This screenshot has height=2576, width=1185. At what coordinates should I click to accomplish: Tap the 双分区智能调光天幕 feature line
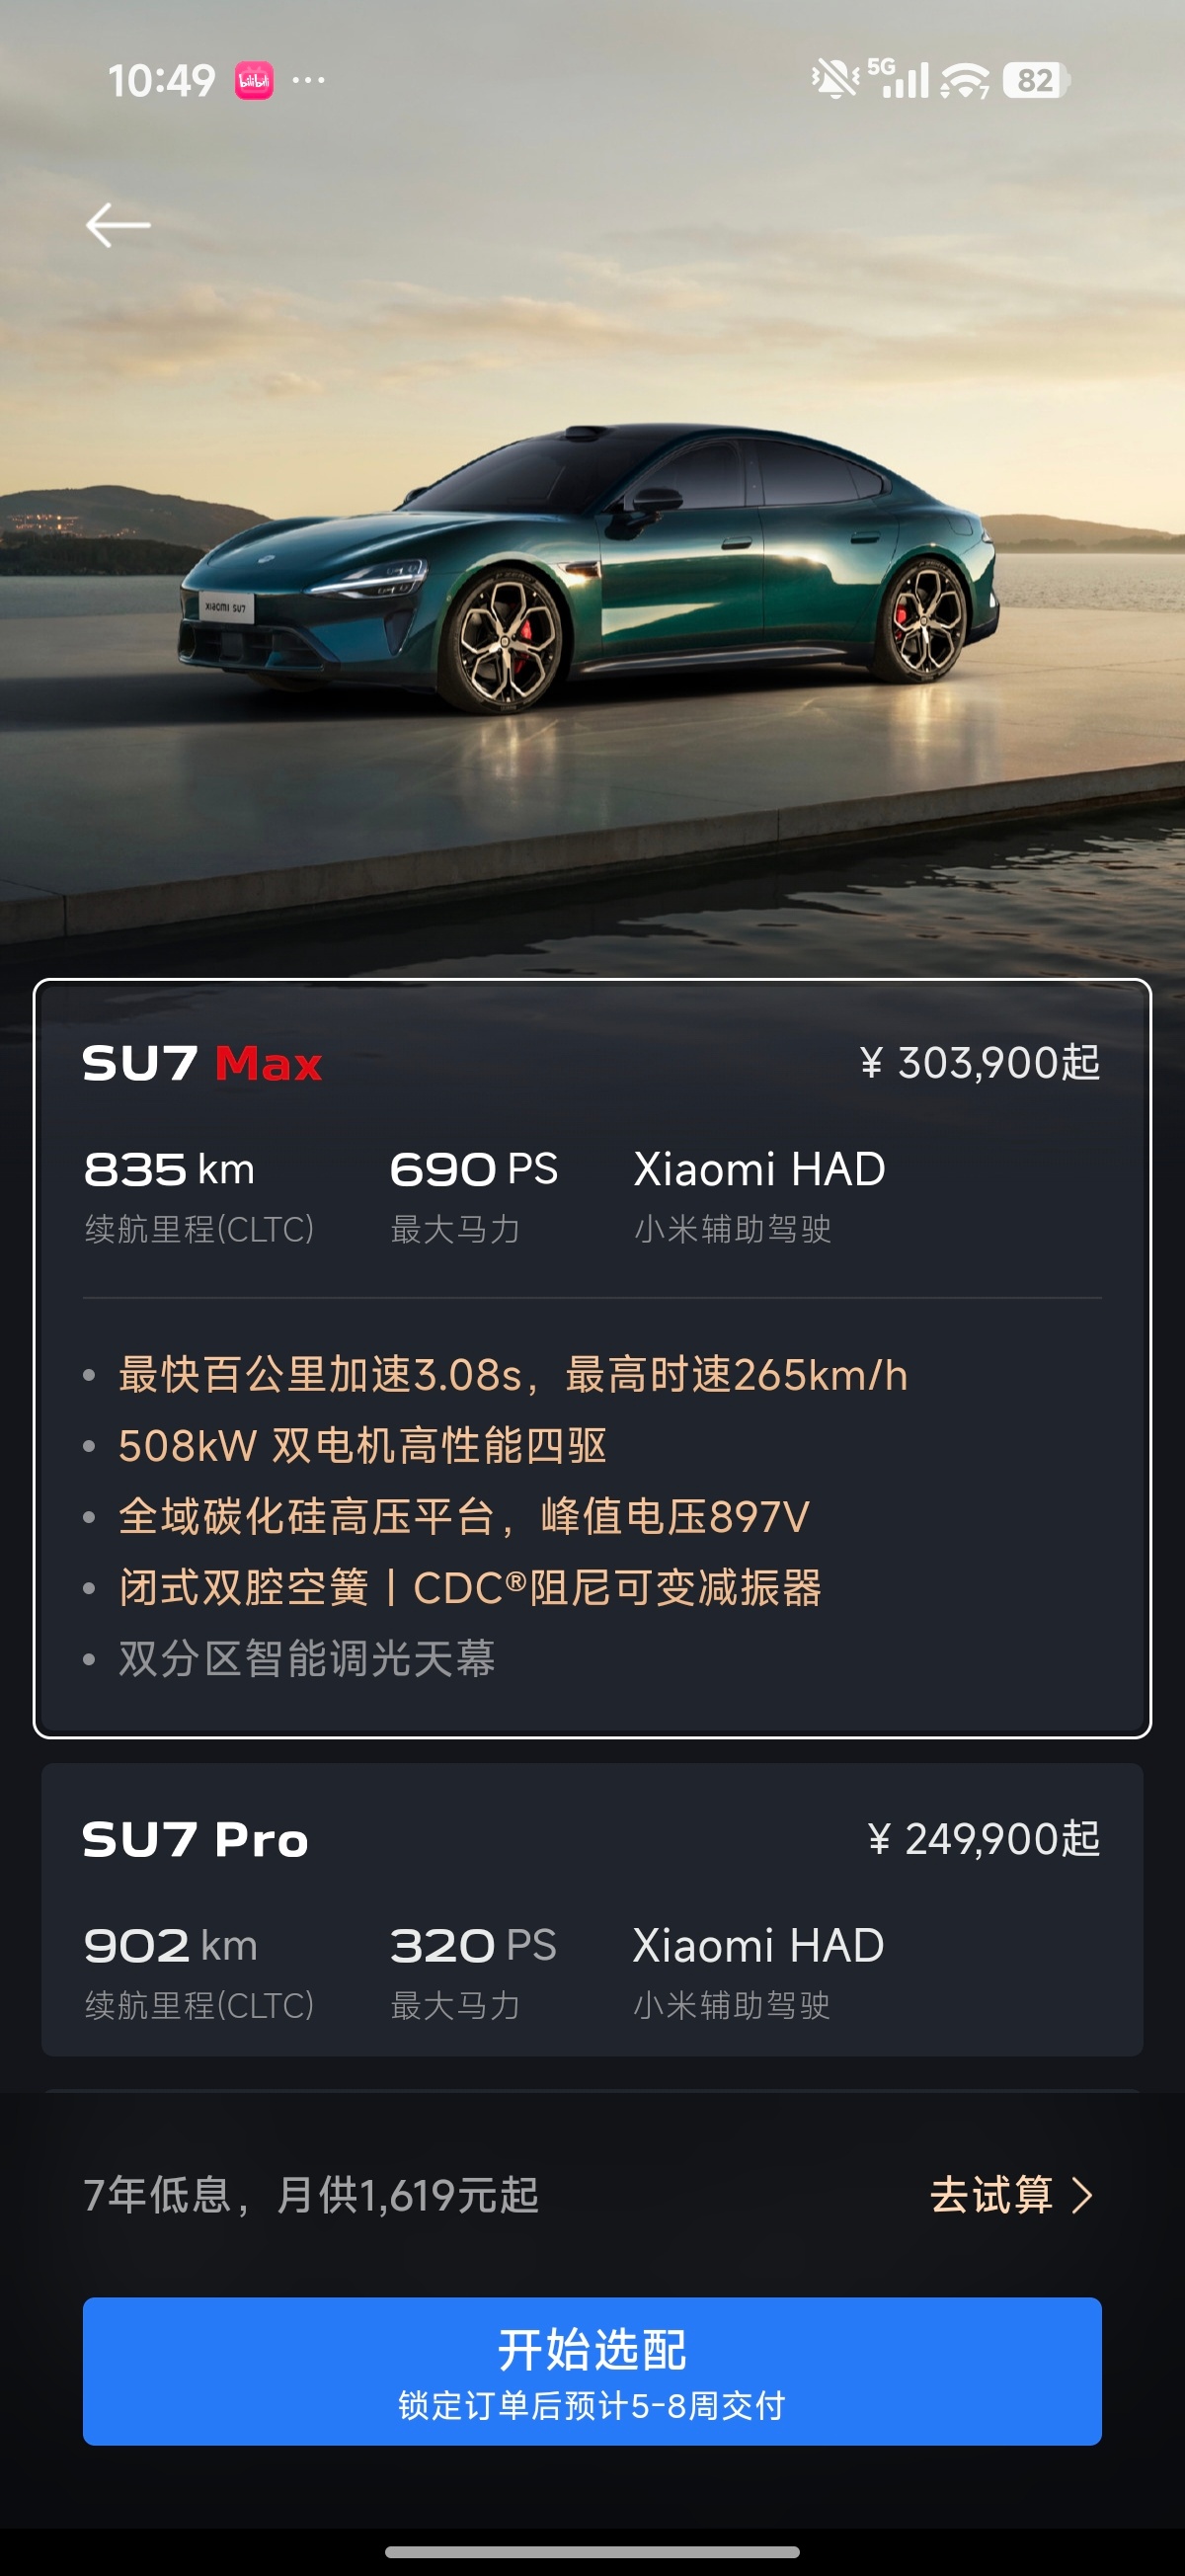(x=306, y=1658)
